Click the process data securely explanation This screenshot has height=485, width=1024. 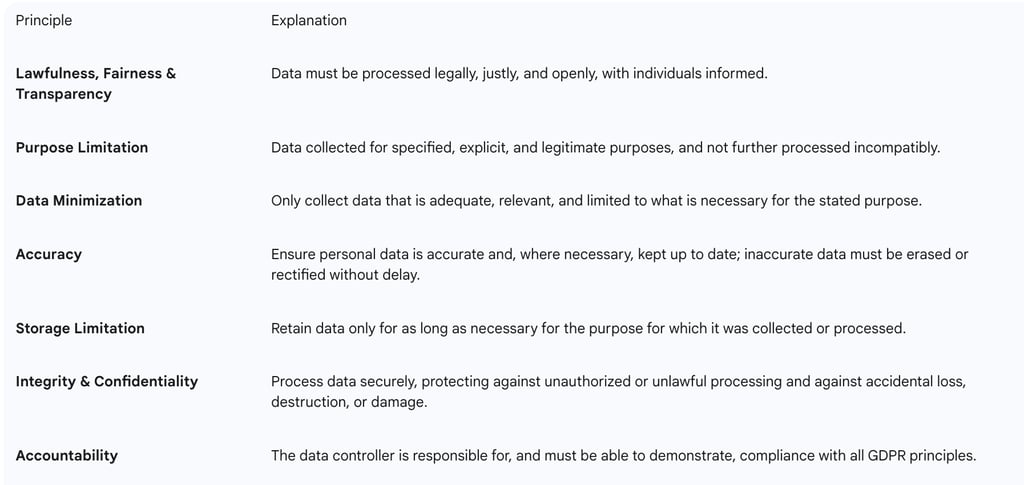tap(618, 381)
